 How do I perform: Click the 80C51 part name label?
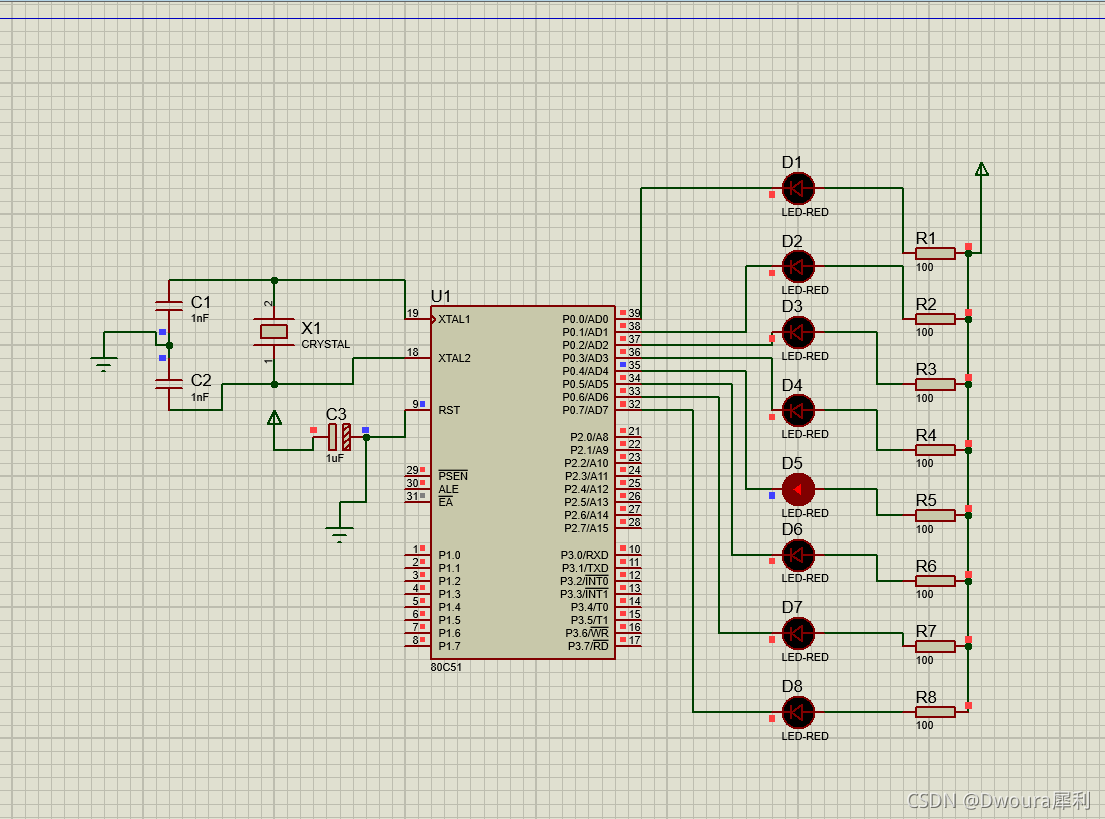tap(446, 667)
